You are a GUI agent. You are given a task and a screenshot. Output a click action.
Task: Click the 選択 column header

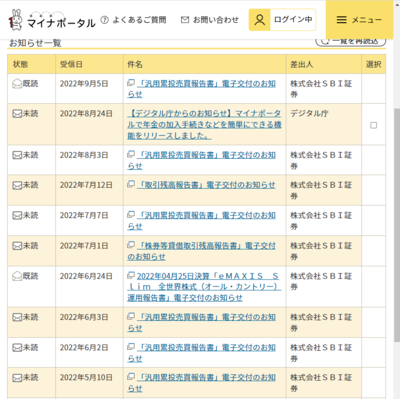373,64
